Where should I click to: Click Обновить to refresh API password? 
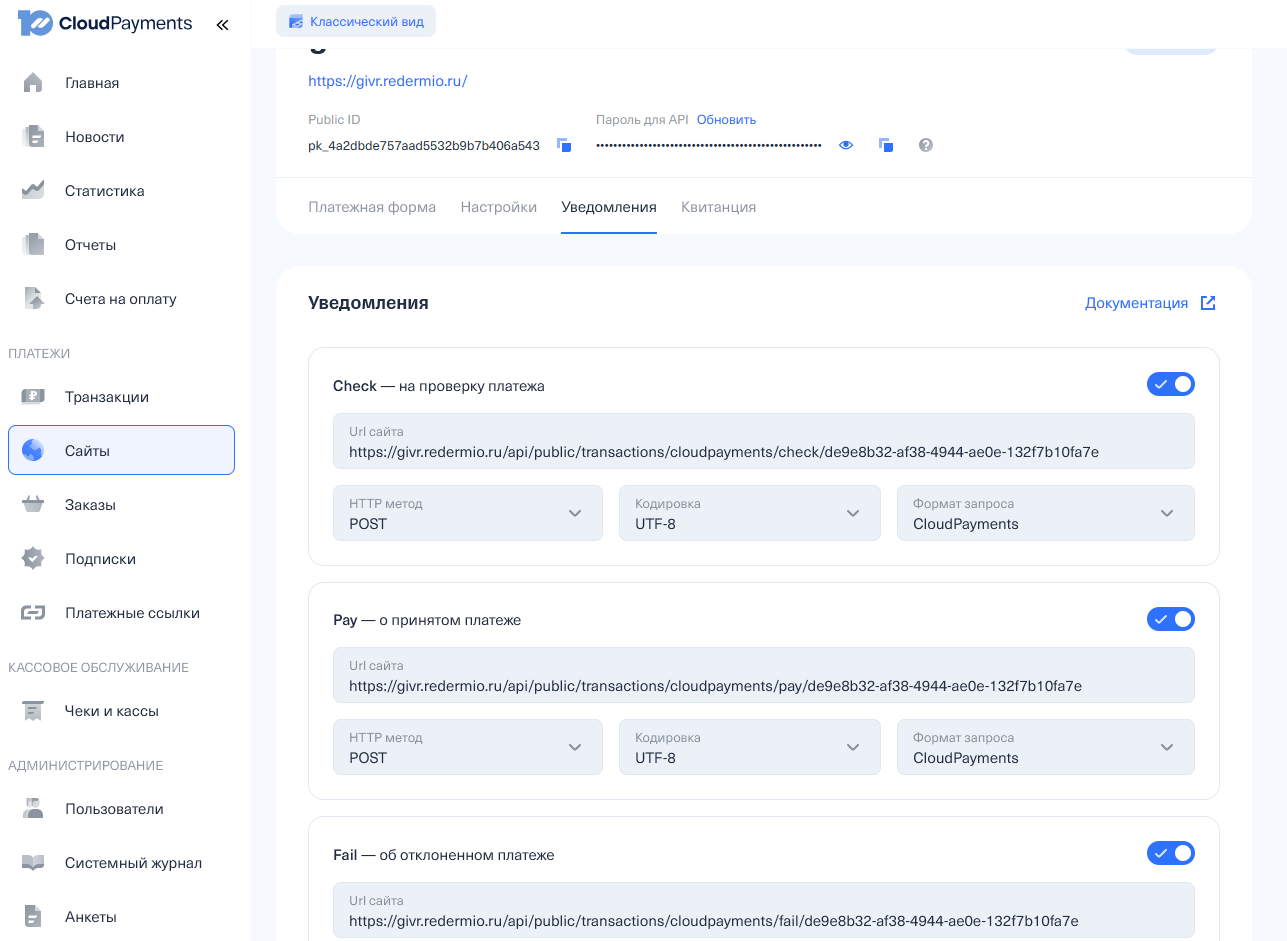(x=726, y=119)
